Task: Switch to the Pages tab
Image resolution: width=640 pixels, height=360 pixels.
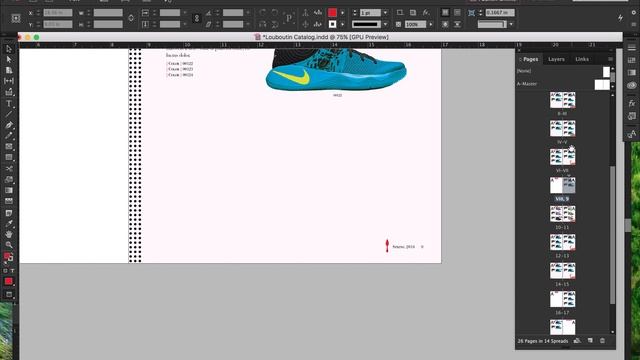Action: (530, 59)
